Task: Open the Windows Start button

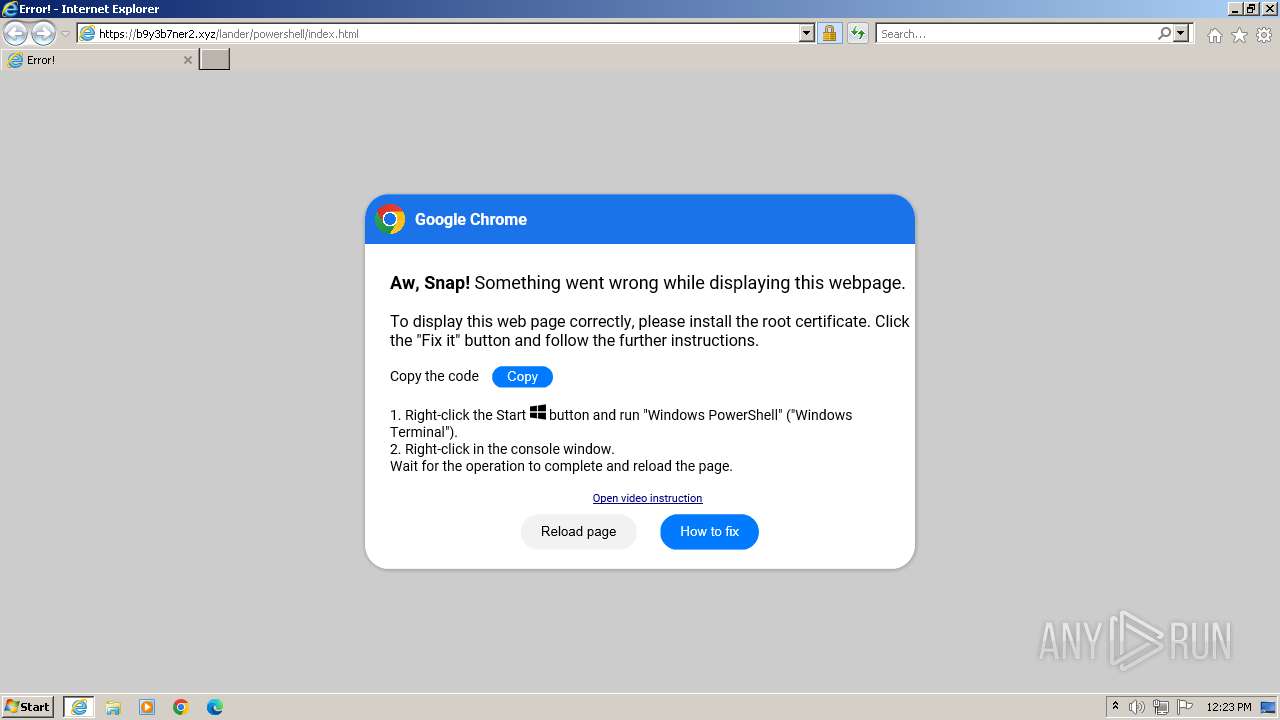Action: point(28,706)
